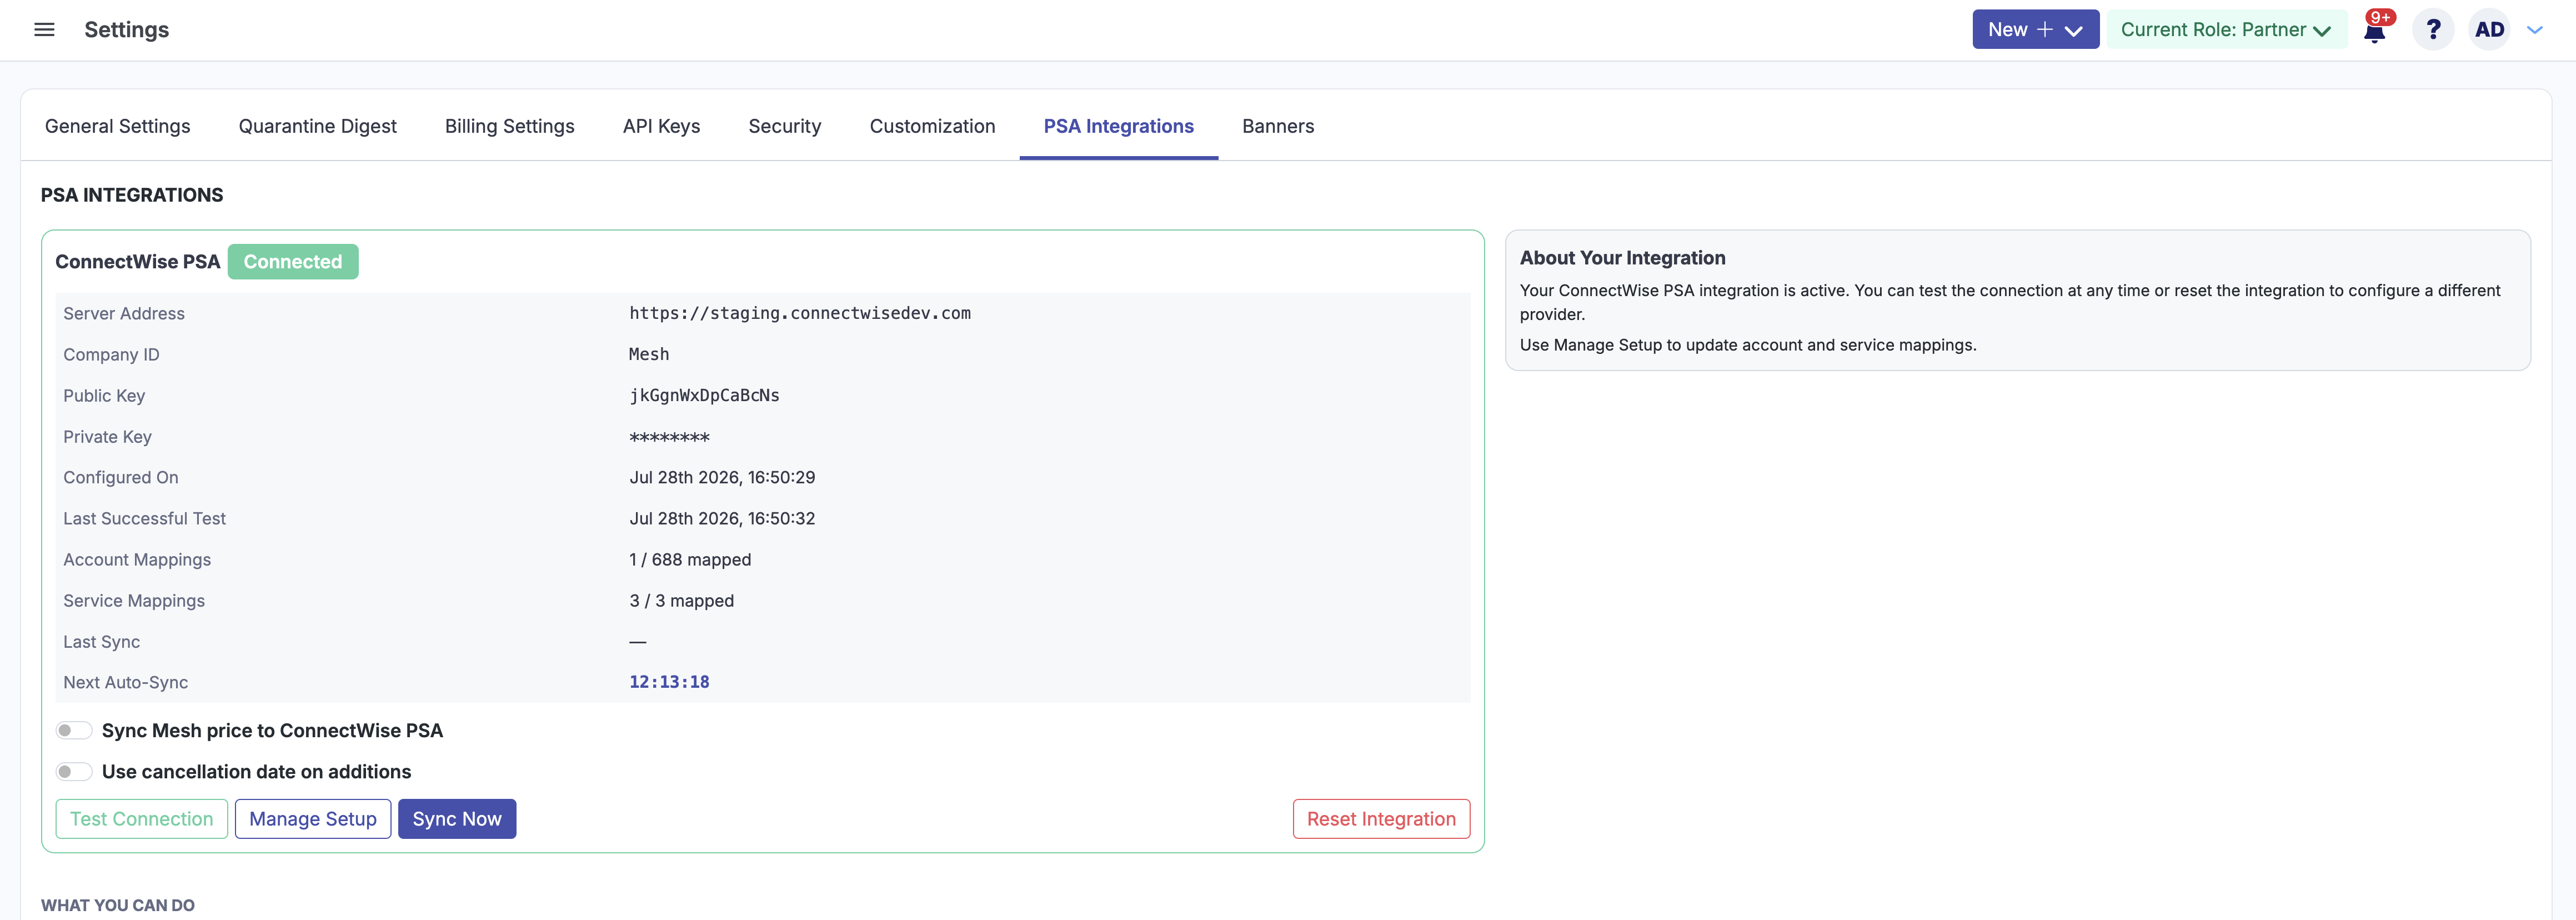Open Manage Setup
Screen dimensions: 2576x920
313,819
